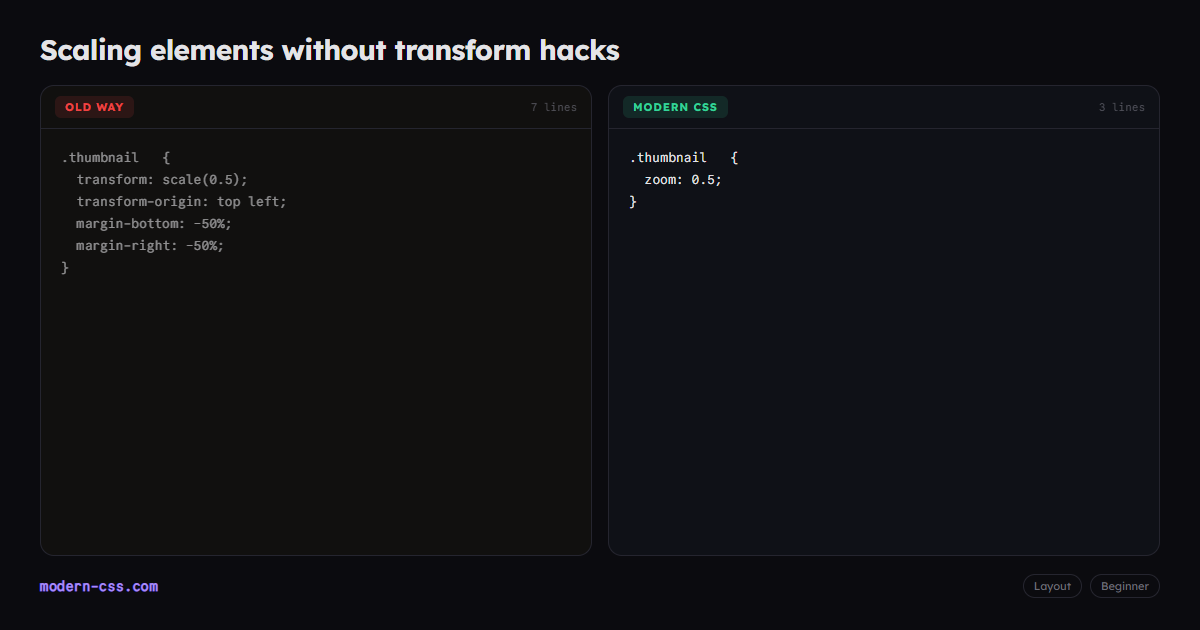The height and width of the screenshot is (630, 1200).
Task: Click empty area of old way code panel
Action: [316, 420]
